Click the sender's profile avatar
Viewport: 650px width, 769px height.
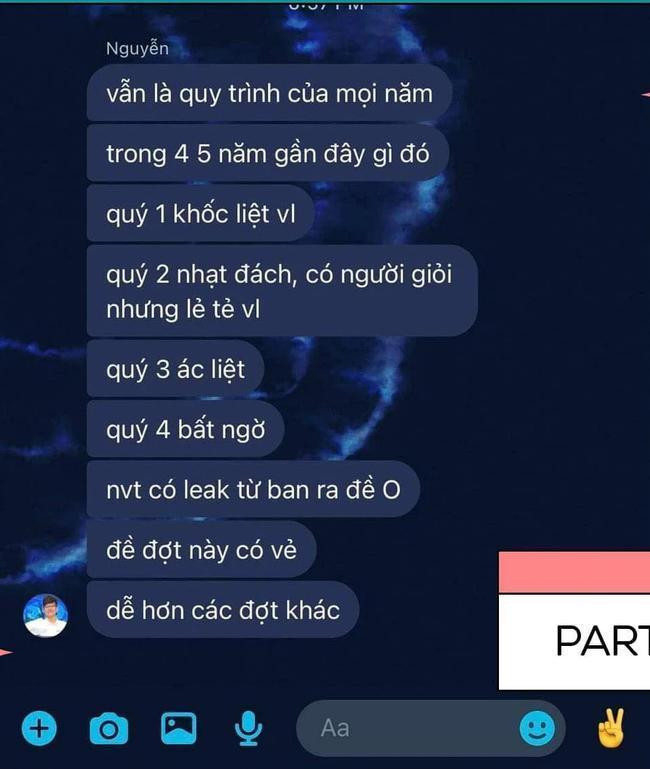click(x=45, y=615)
